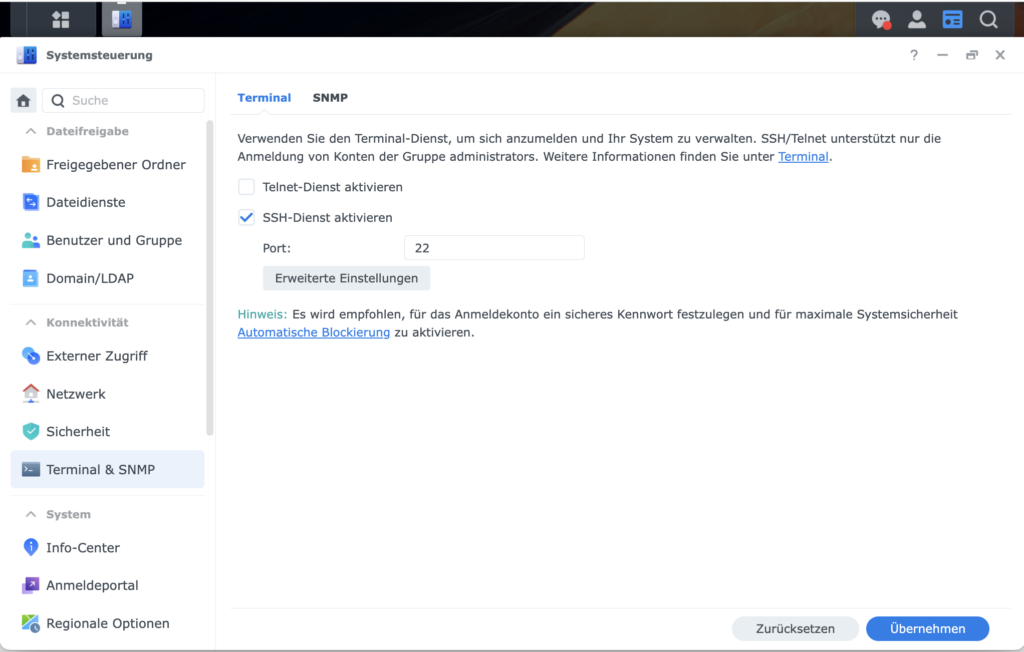Screen dimensions: 1024x652
Task: Open the user account options icon
Action: pyautogui.click(x=917, y=20)
